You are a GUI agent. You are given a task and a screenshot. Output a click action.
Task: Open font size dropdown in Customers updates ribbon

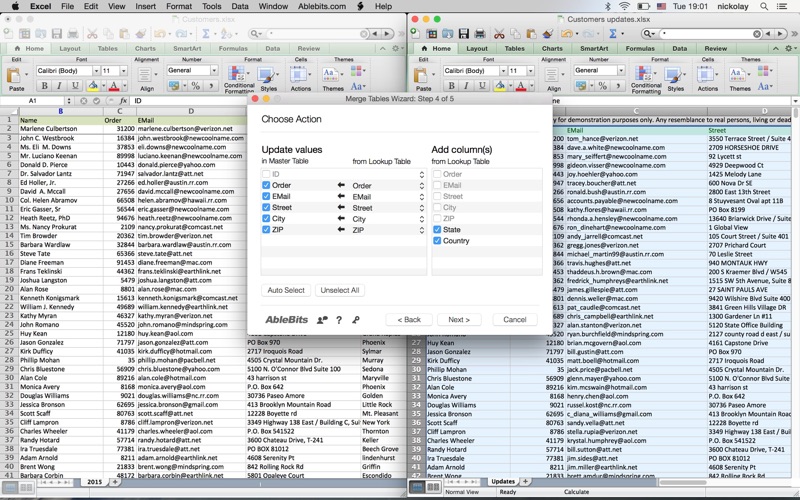[531, 70]
